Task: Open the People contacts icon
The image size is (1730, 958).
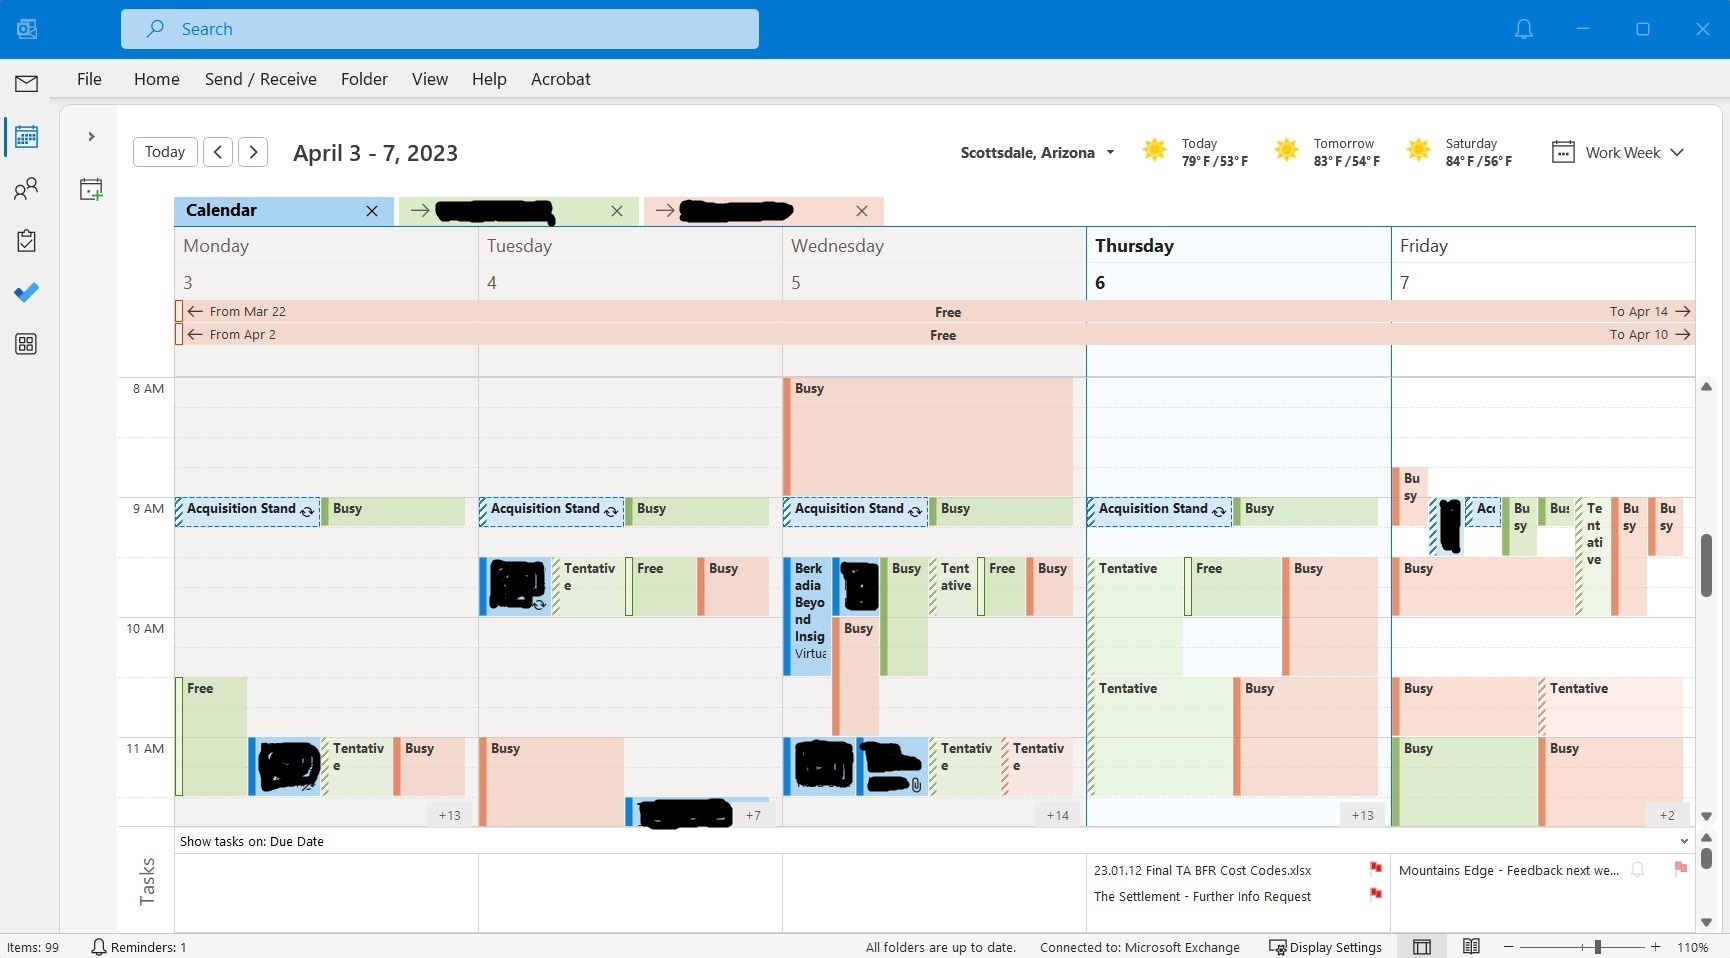Action: coord(27,189)
